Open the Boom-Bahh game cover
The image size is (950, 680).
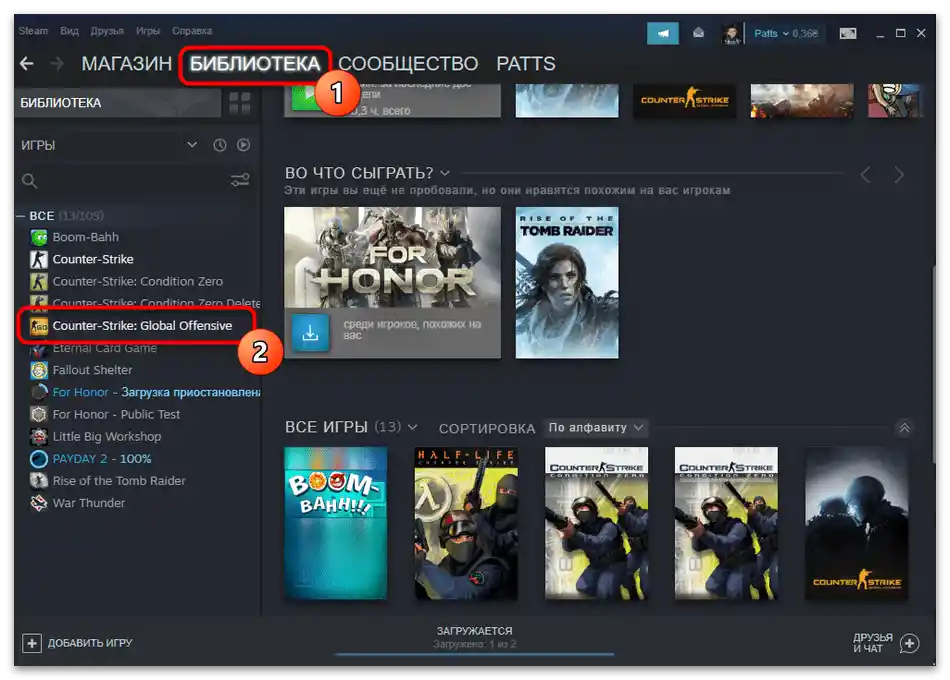[336, 523]
